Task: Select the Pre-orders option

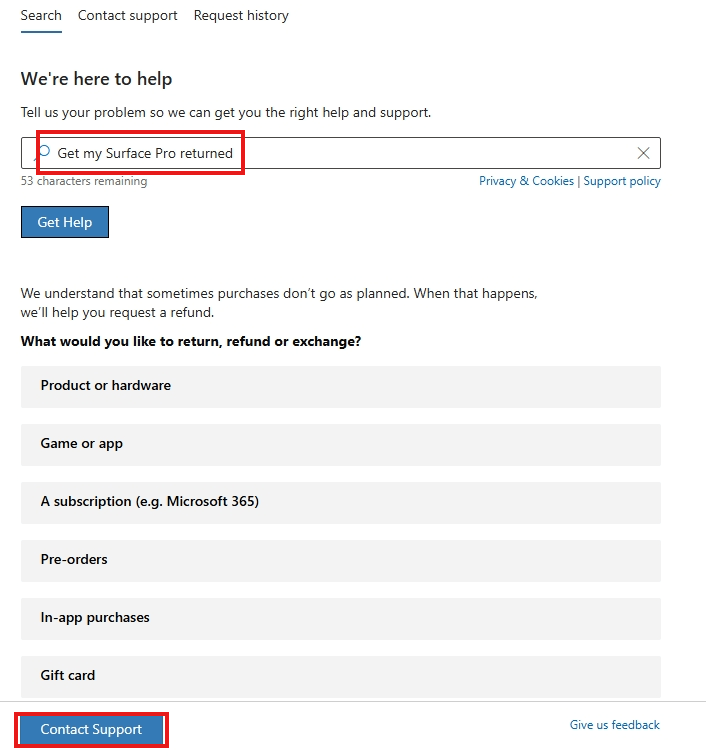Action: coord(340,560)
